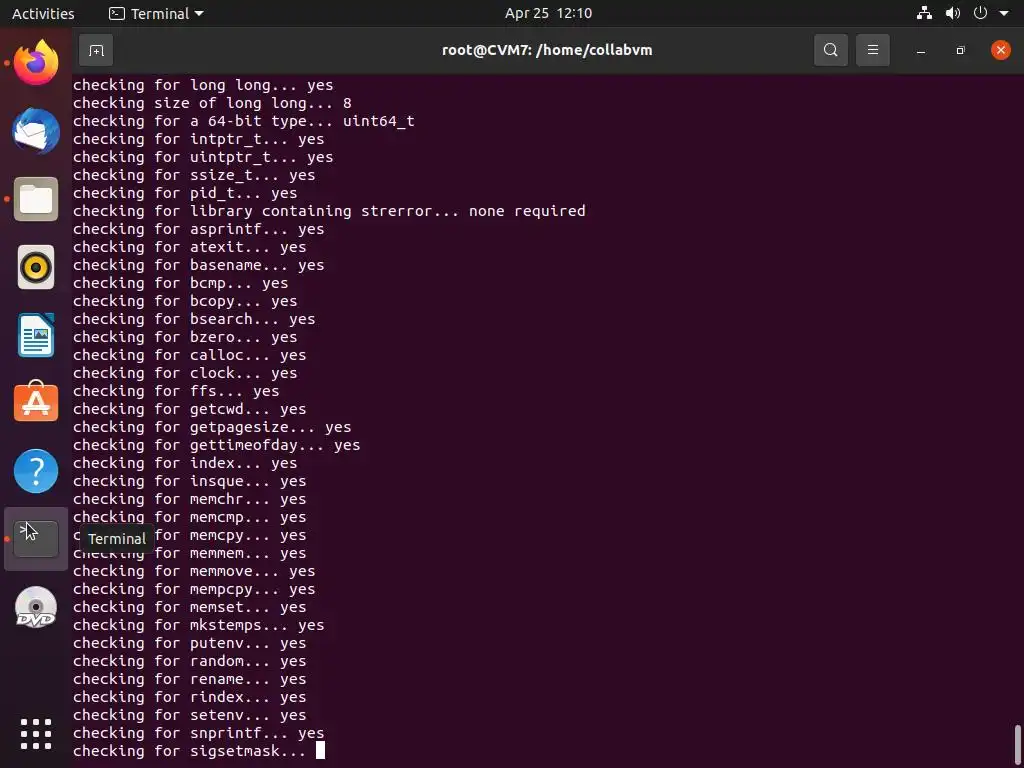Click the line 'checking for setenv... yes'
The image size is (1024, 768).
[x=189, y=715]
